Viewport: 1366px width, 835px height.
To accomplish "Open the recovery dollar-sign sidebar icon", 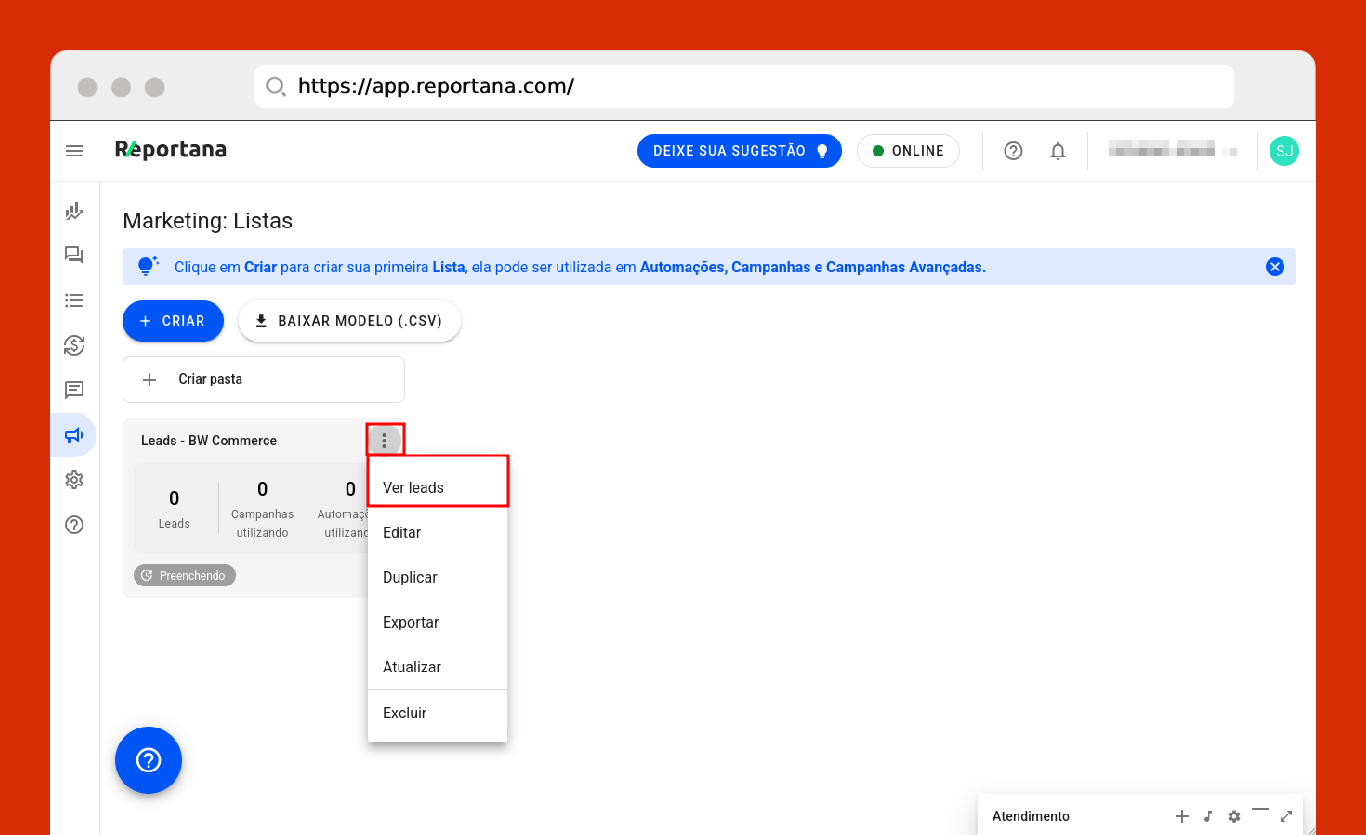I will [x=74, y=346].
